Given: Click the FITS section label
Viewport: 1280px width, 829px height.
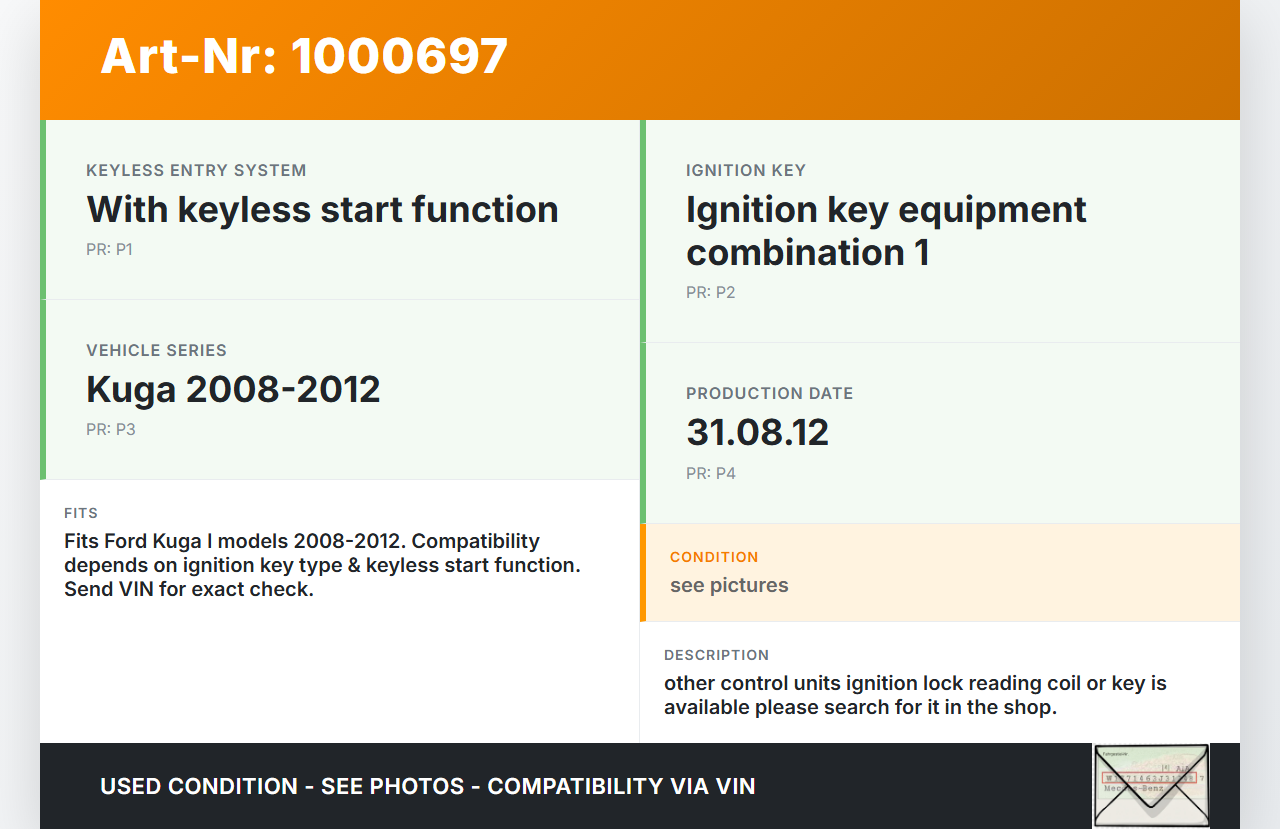Looking at the screenshot, I should click(x=81, y=513).
